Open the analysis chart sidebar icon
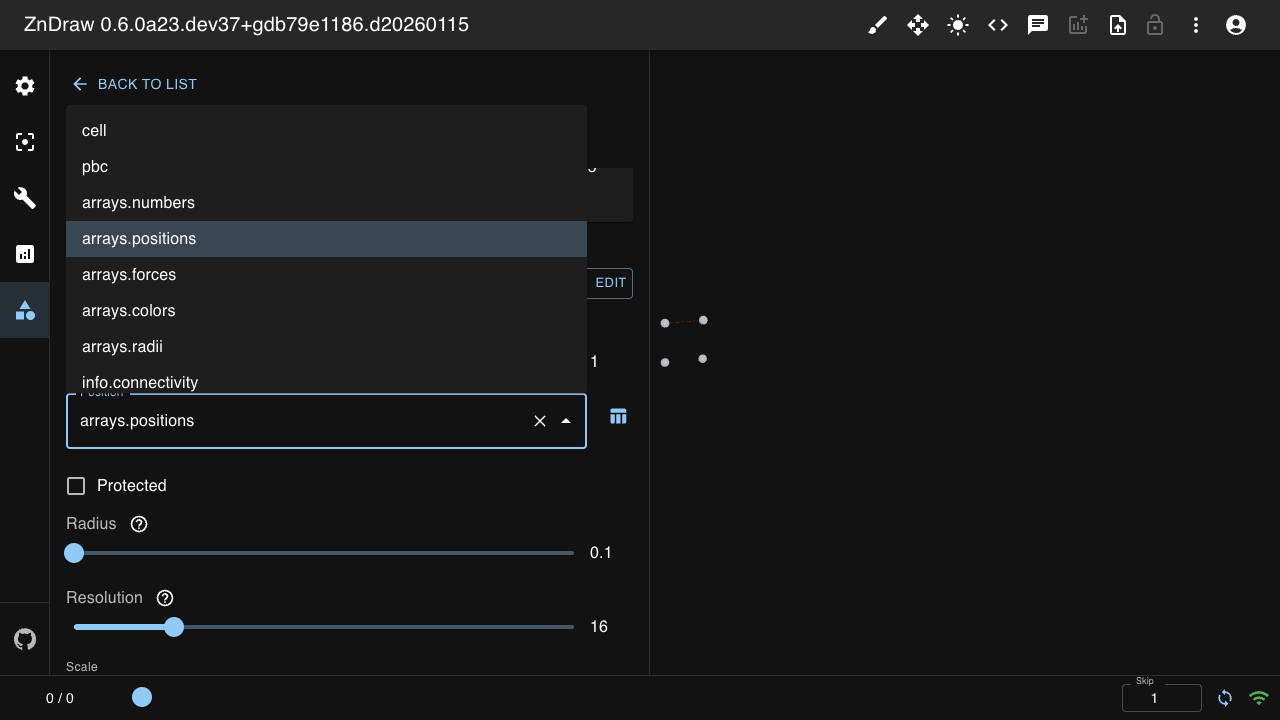This screenshot has width=1280, height=720. point(25,254)
